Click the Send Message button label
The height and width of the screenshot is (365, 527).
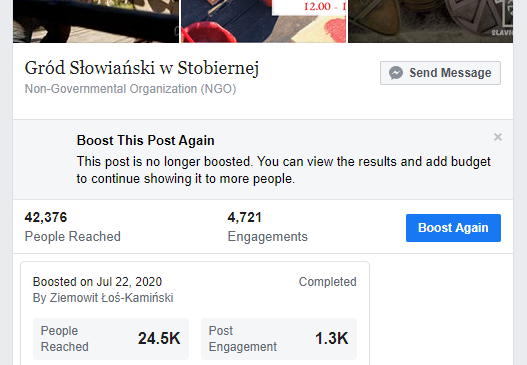(450, 73)
